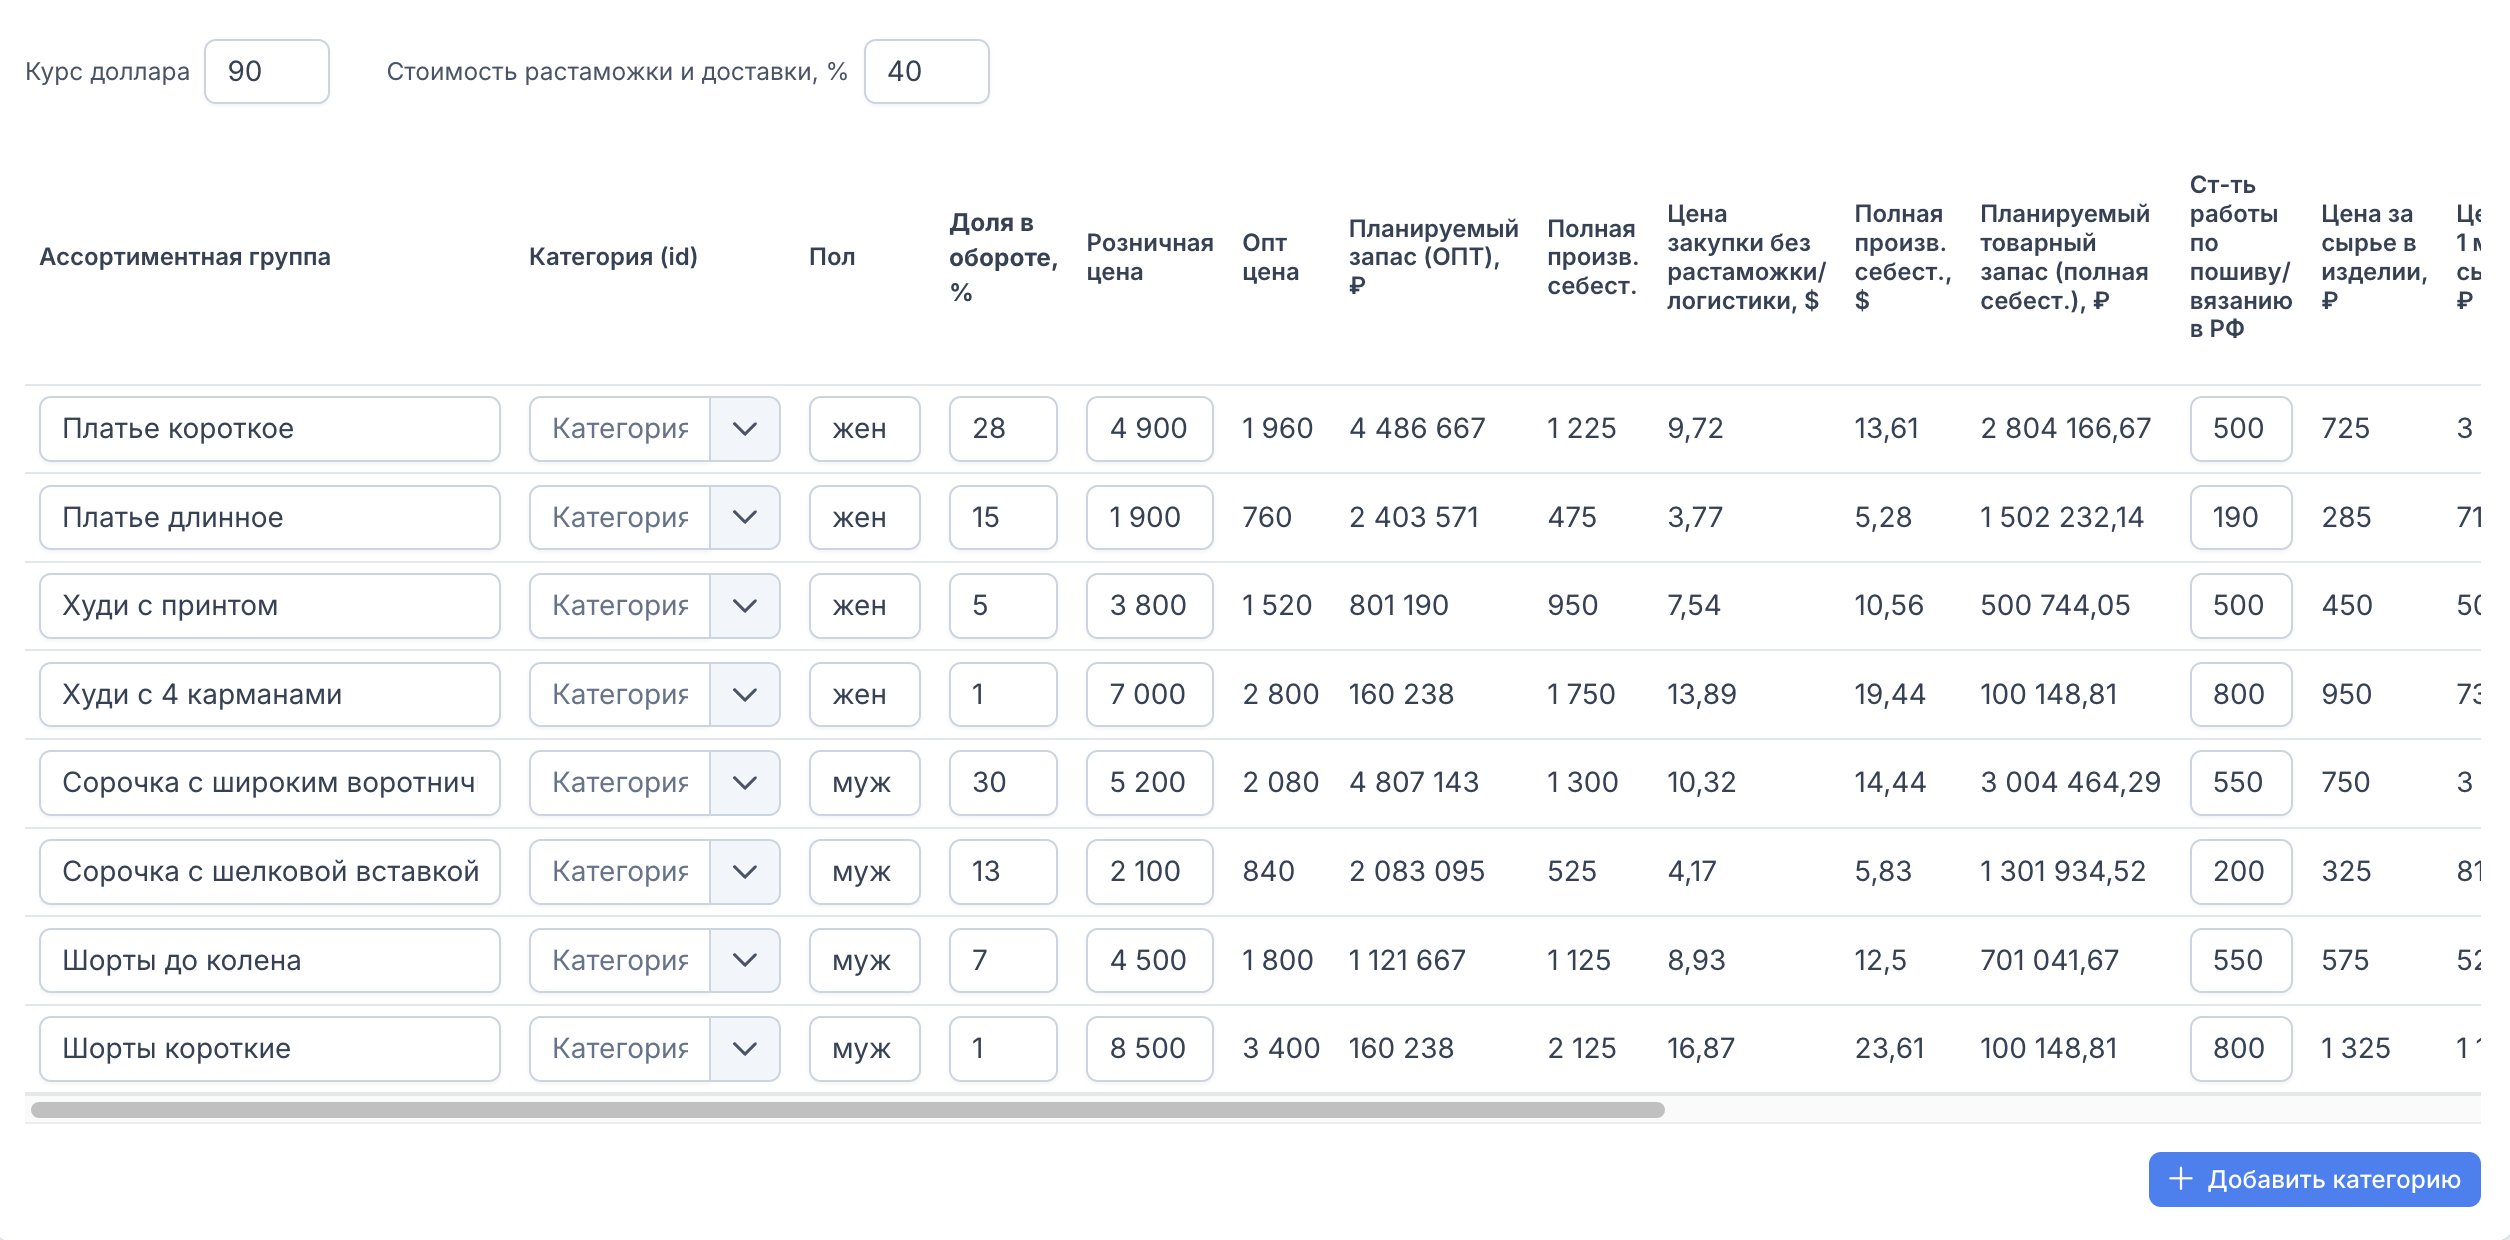
Task: Click gender field муж for Шорты до колена
Action: click(x=864, y=960)
